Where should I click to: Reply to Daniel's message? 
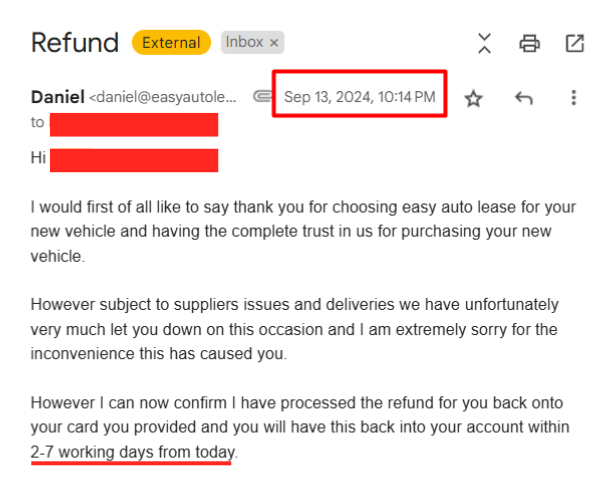pos(523,98)
